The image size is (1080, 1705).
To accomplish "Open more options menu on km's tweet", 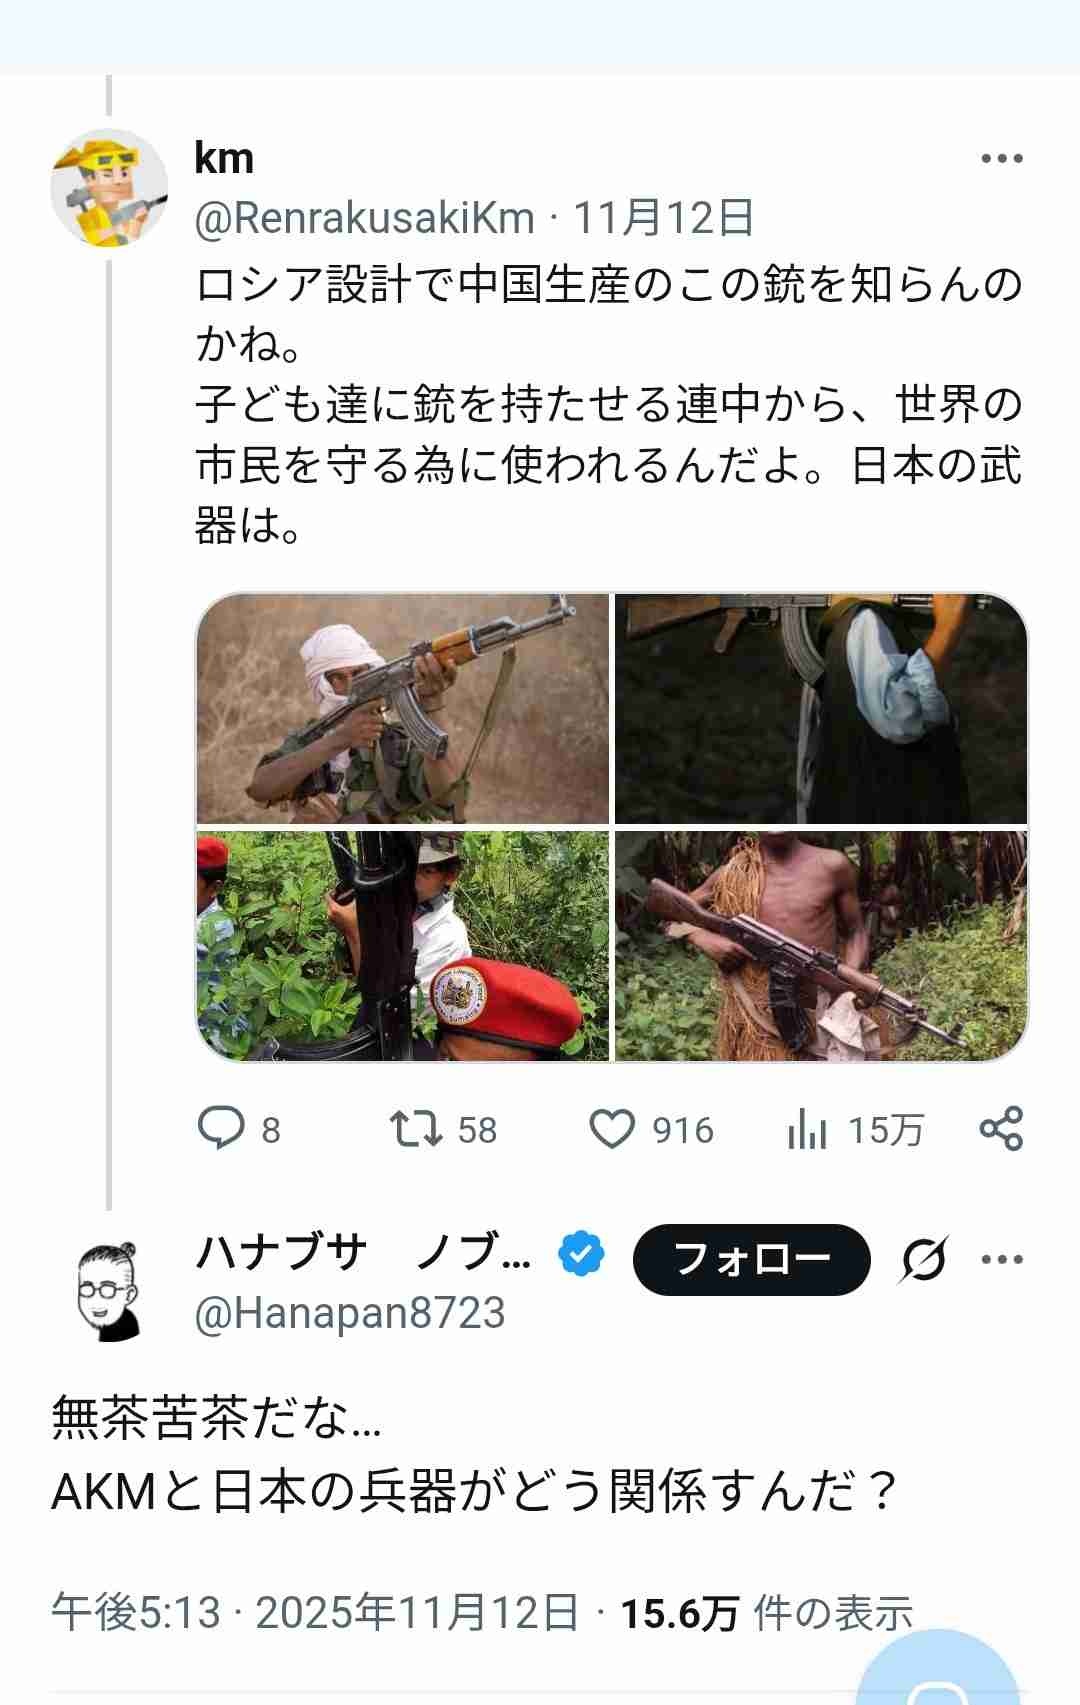I will (x=1001, y=159).
